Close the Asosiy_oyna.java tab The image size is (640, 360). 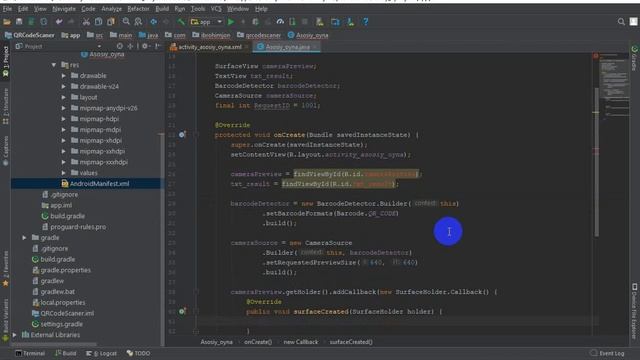click(x=315, y=47)
